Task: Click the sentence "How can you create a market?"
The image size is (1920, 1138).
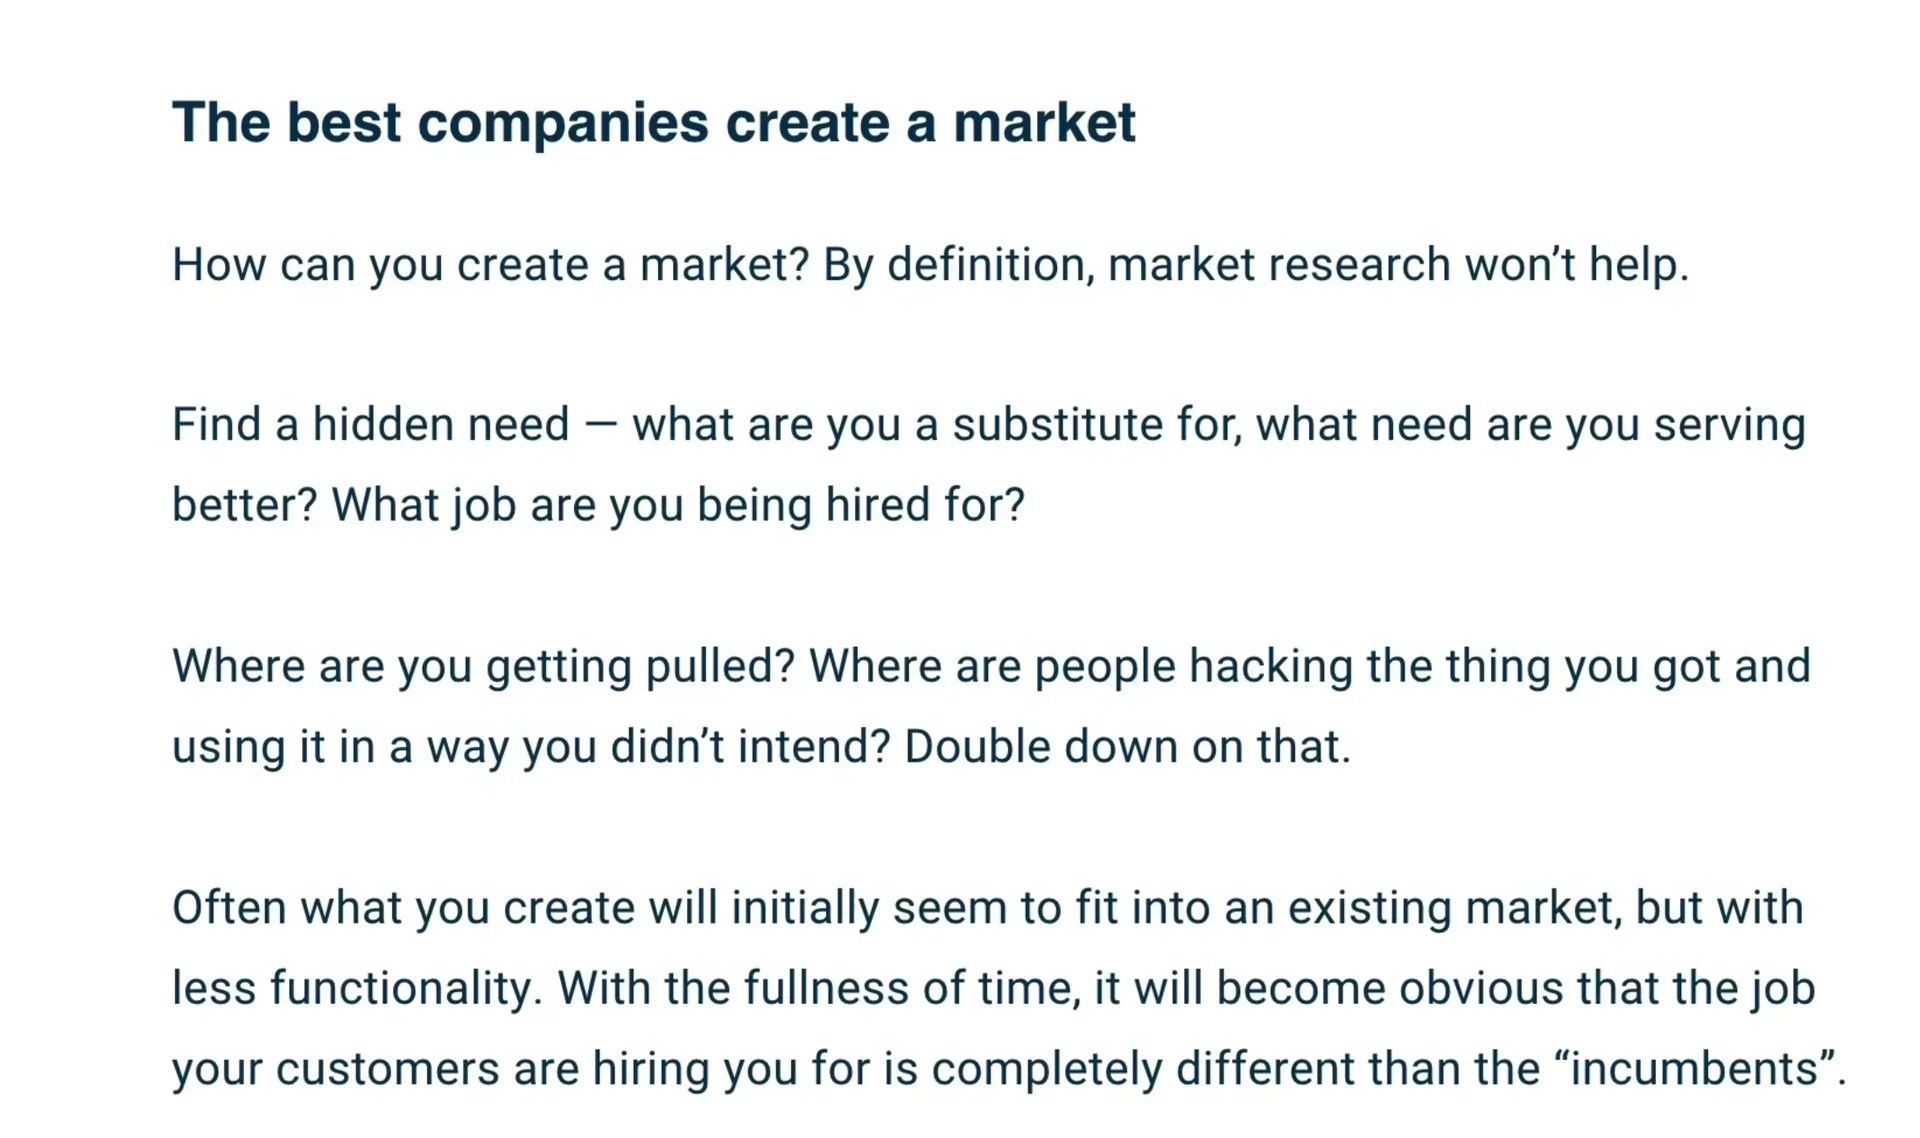Action: click(490, 265)
